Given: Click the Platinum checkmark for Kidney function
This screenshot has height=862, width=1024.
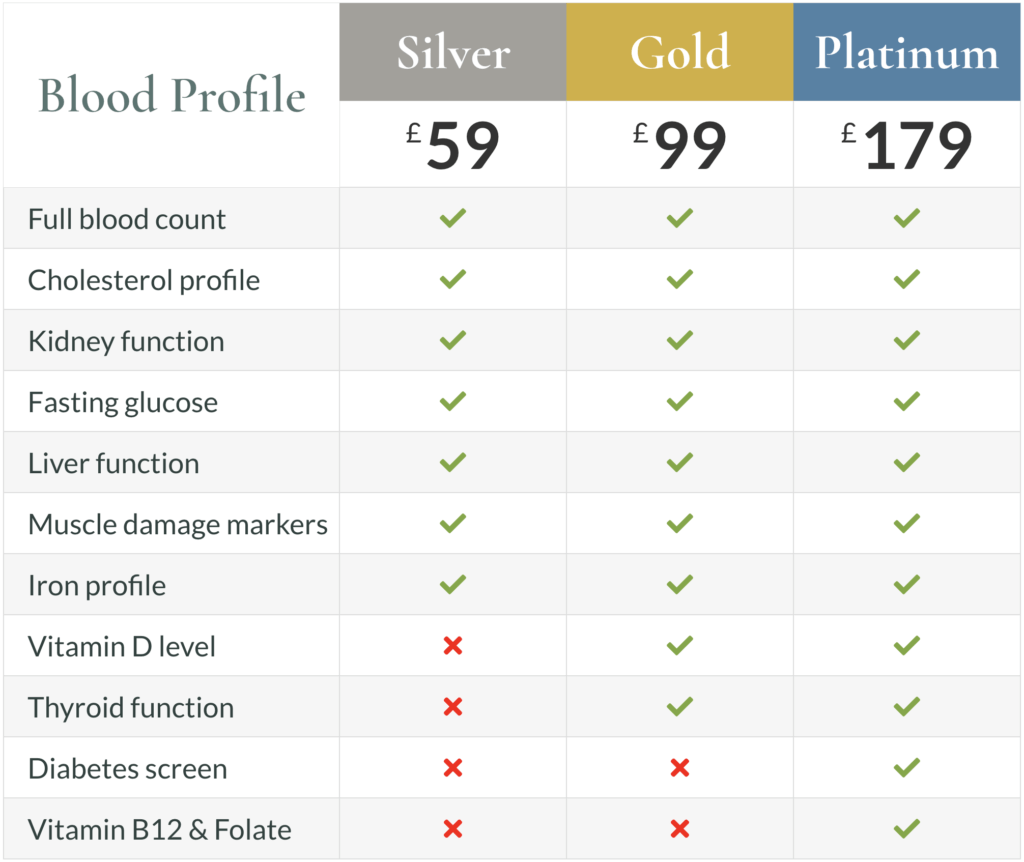Looking at the screenshot, I should point(907,340).
